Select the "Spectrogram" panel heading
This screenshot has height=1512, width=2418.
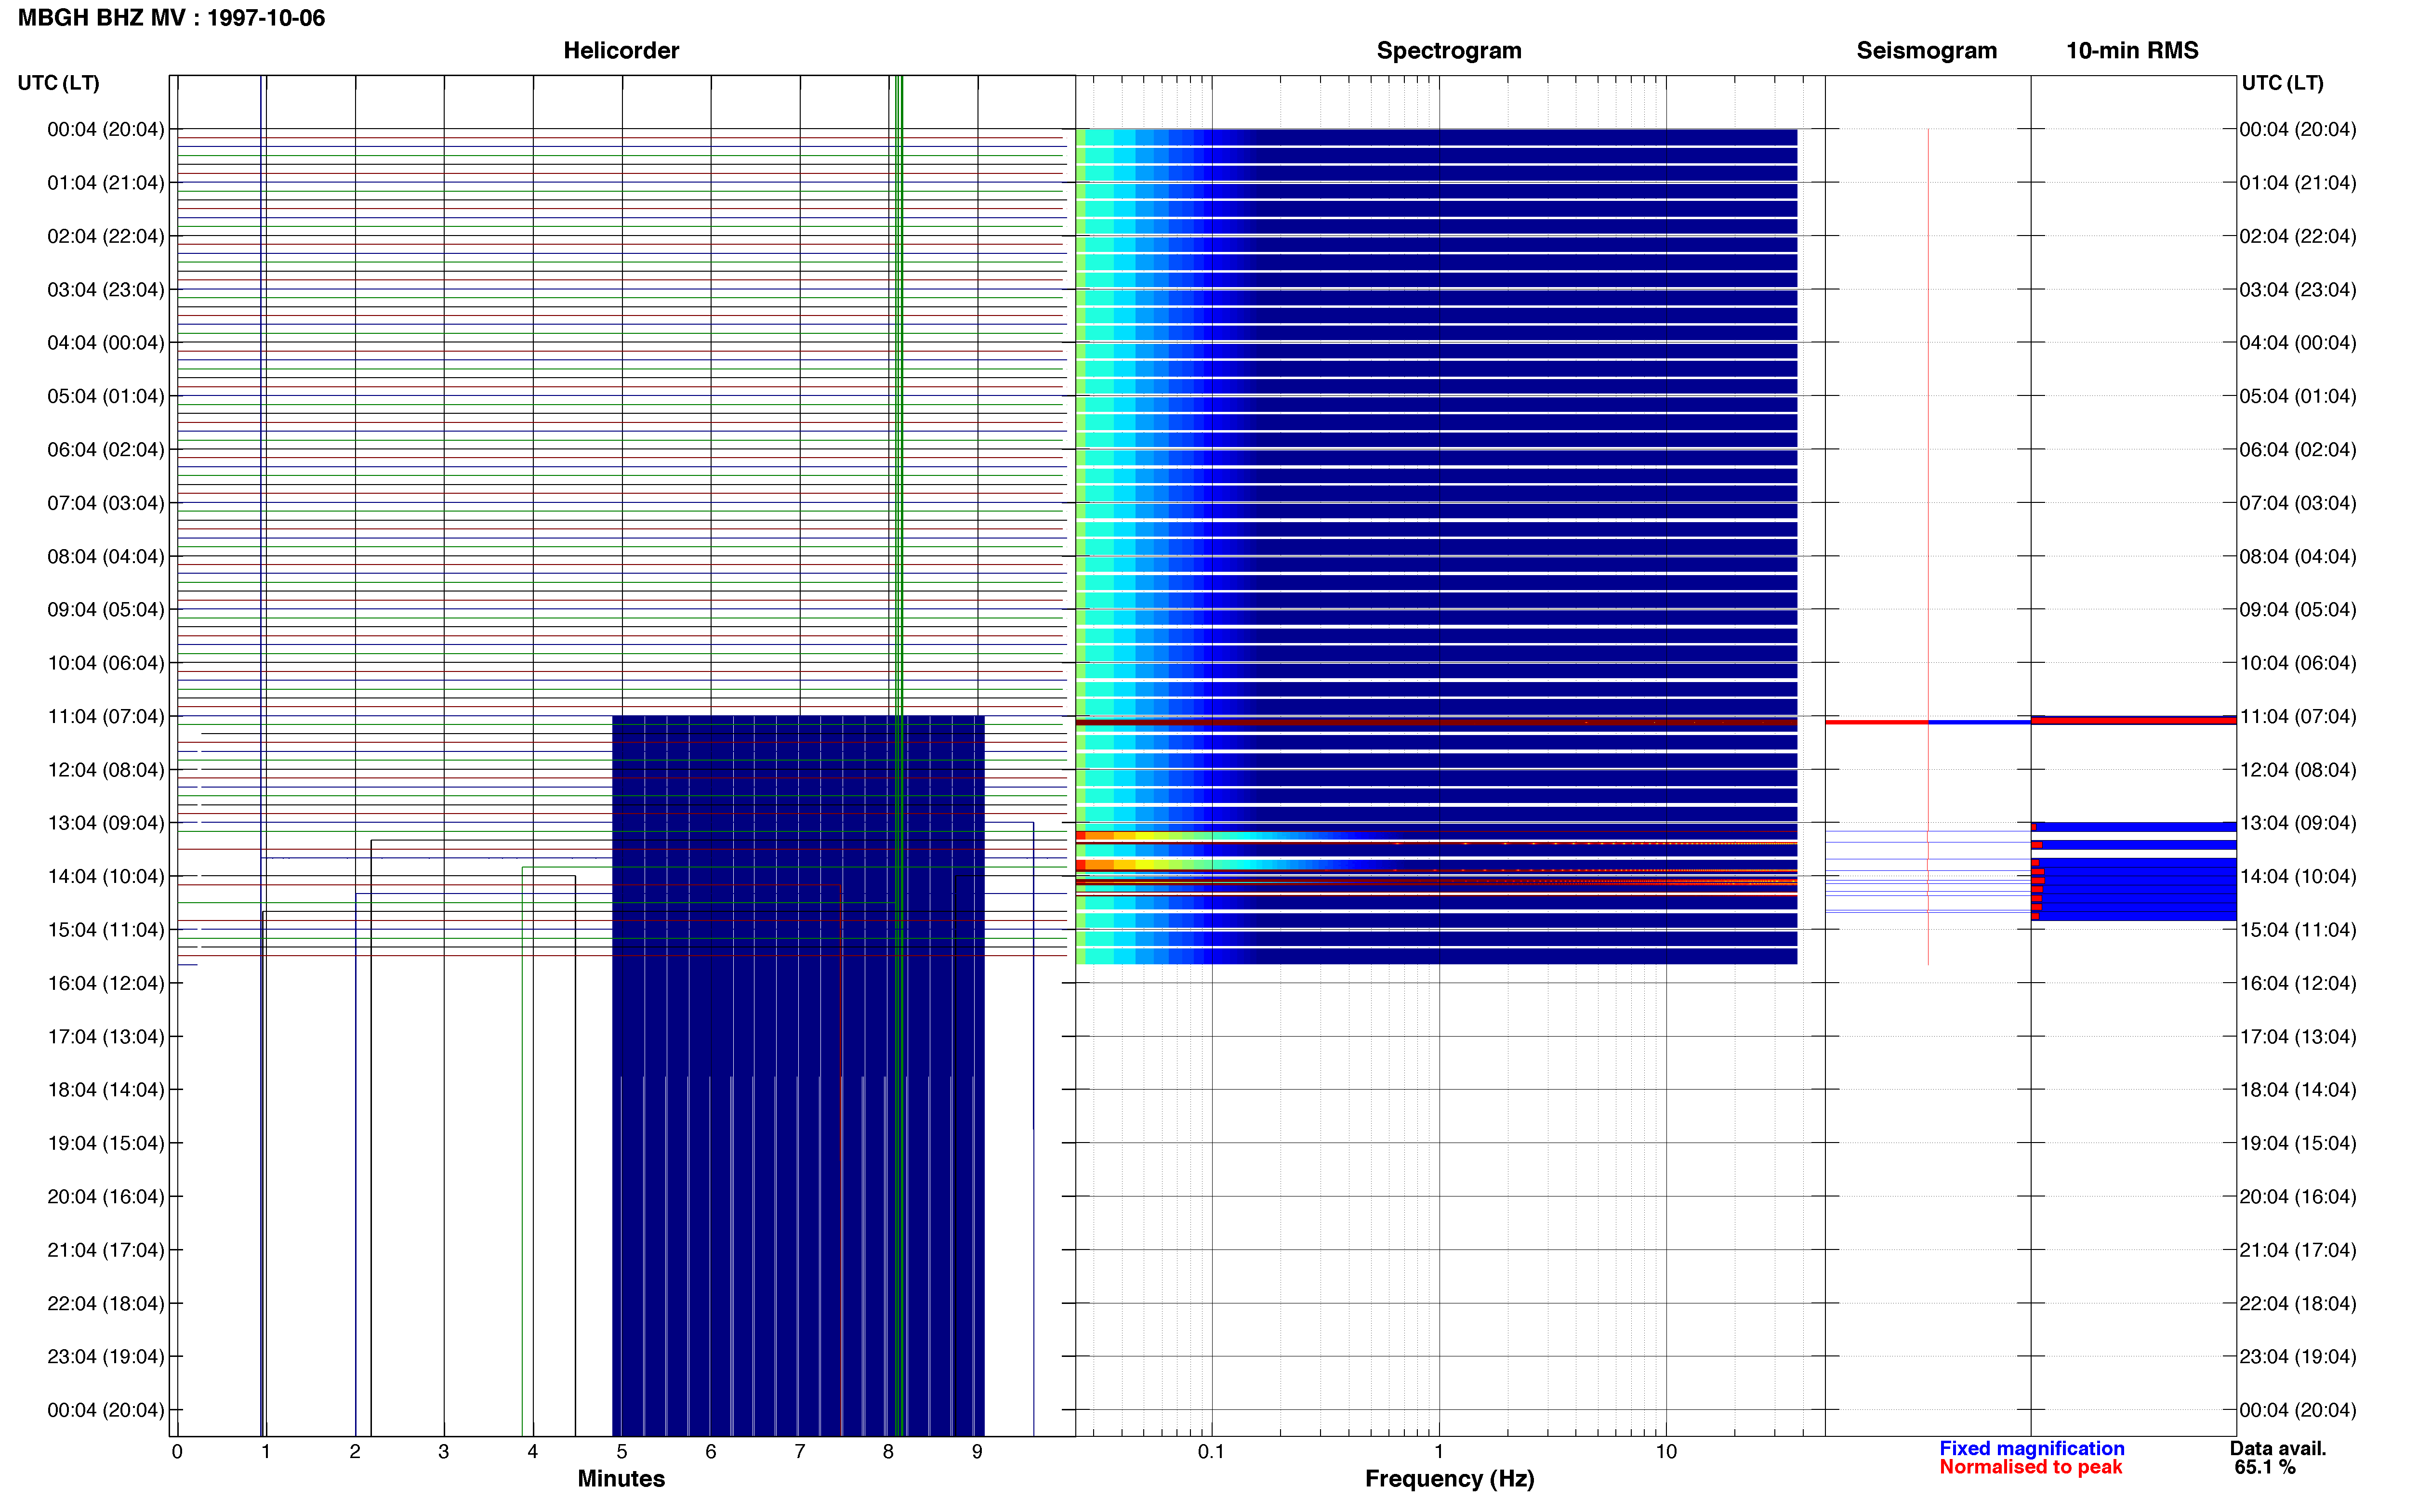(1449, 50)
